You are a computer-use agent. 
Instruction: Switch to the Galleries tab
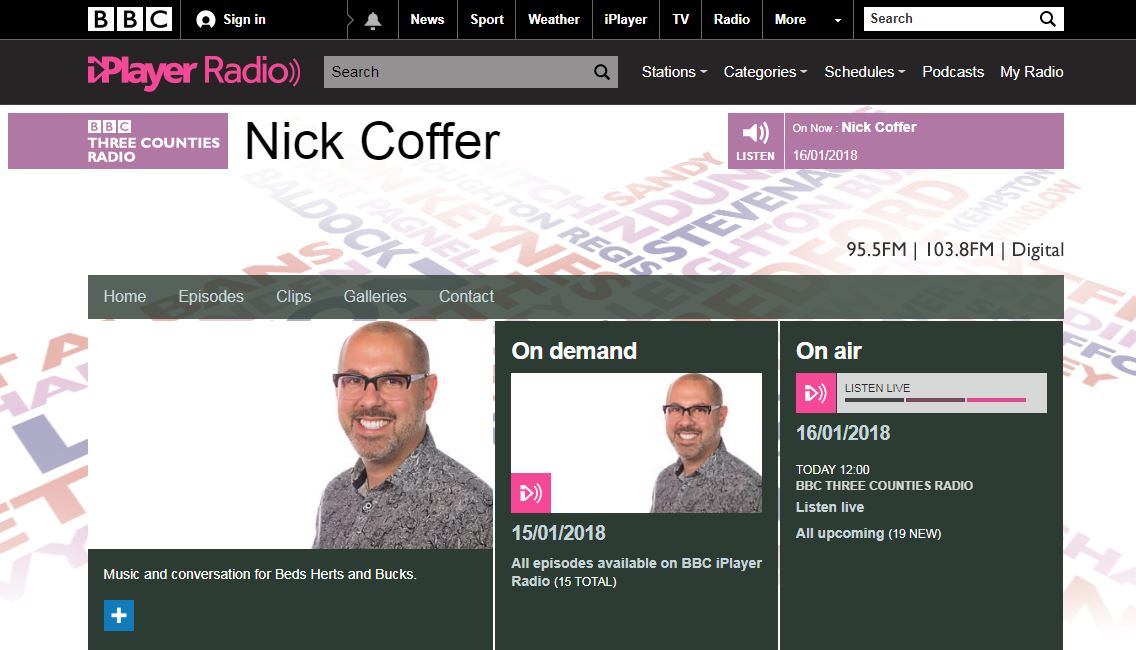pyautogui.click(x=375, y=296)
